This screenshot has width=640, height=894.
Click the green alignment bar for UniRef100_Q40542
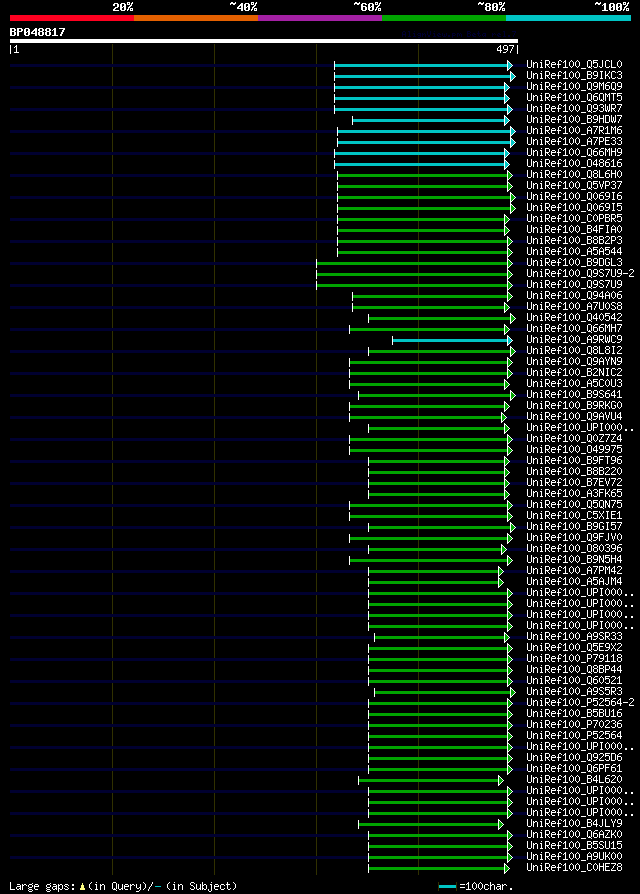point(442,319)
